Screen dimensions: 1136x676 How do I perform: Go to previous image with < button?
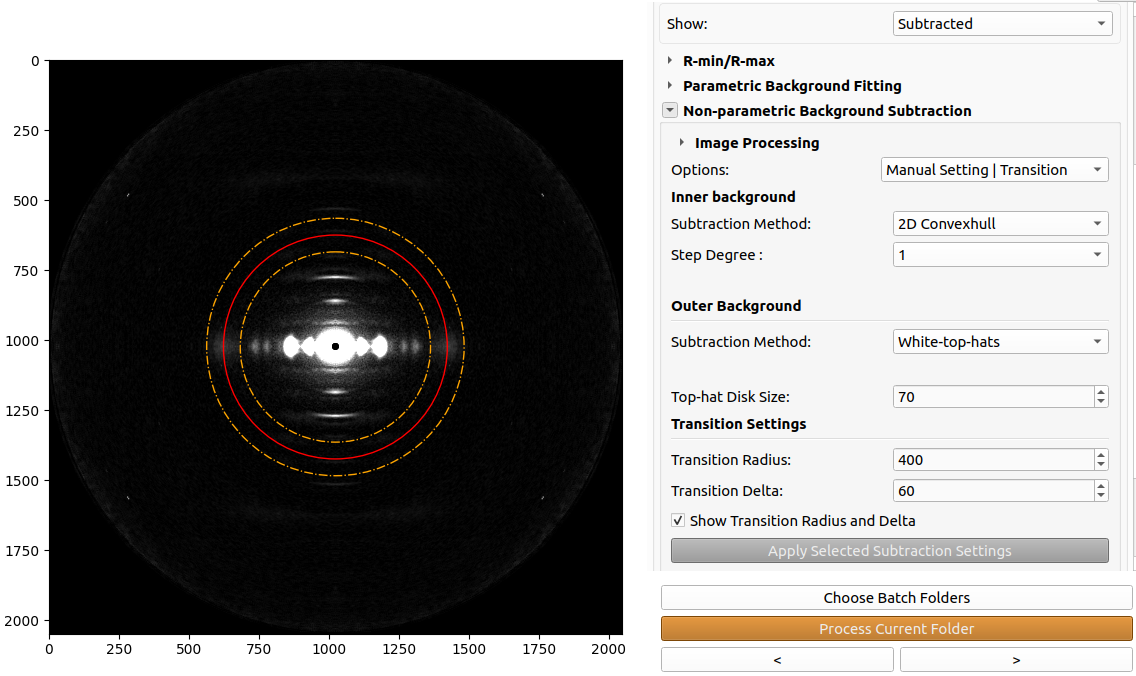pyautogui.click(x=777, y=660)
